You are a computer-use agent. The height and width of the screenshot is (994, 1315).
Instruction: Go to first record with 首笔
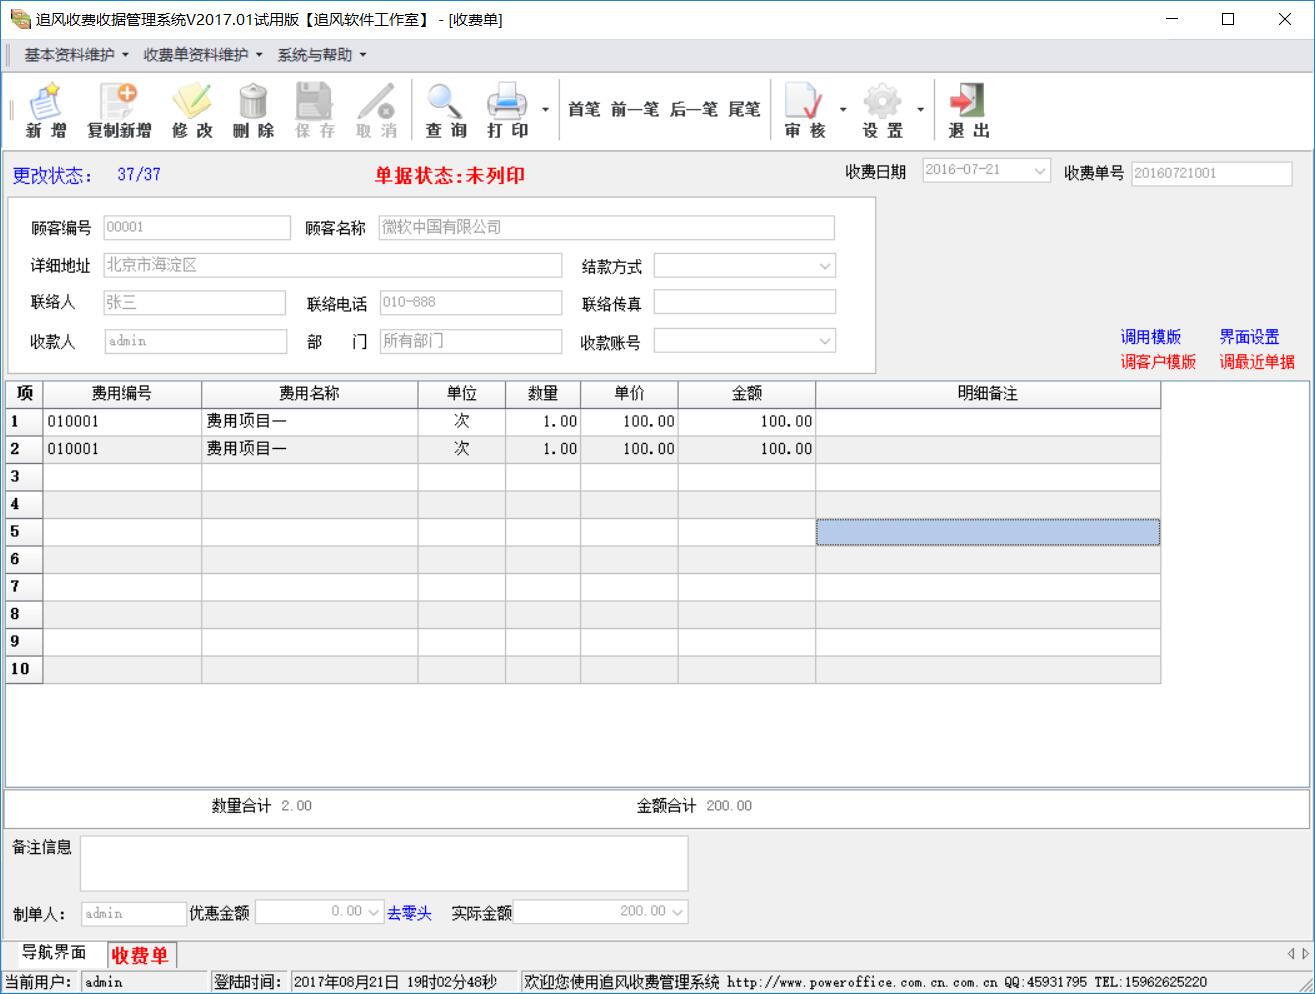click(584, 109)
